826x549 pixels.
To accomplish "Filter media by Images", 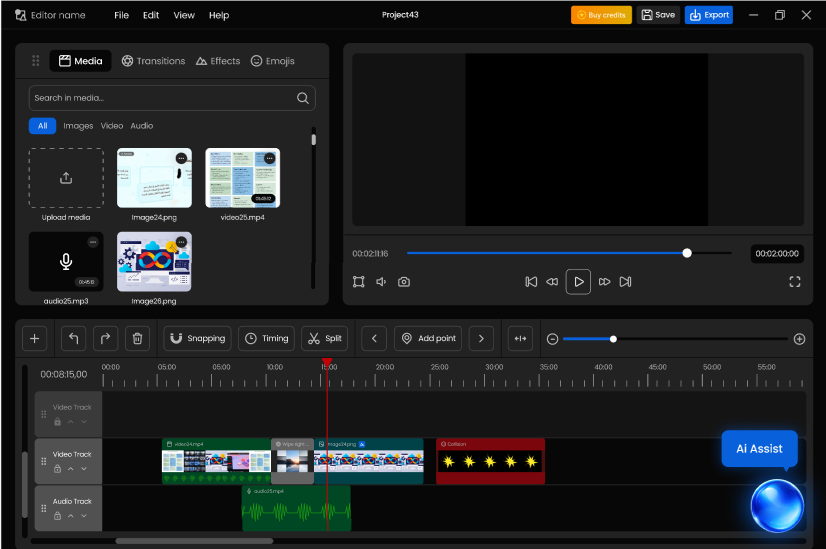I will click(x=78, y=126).
